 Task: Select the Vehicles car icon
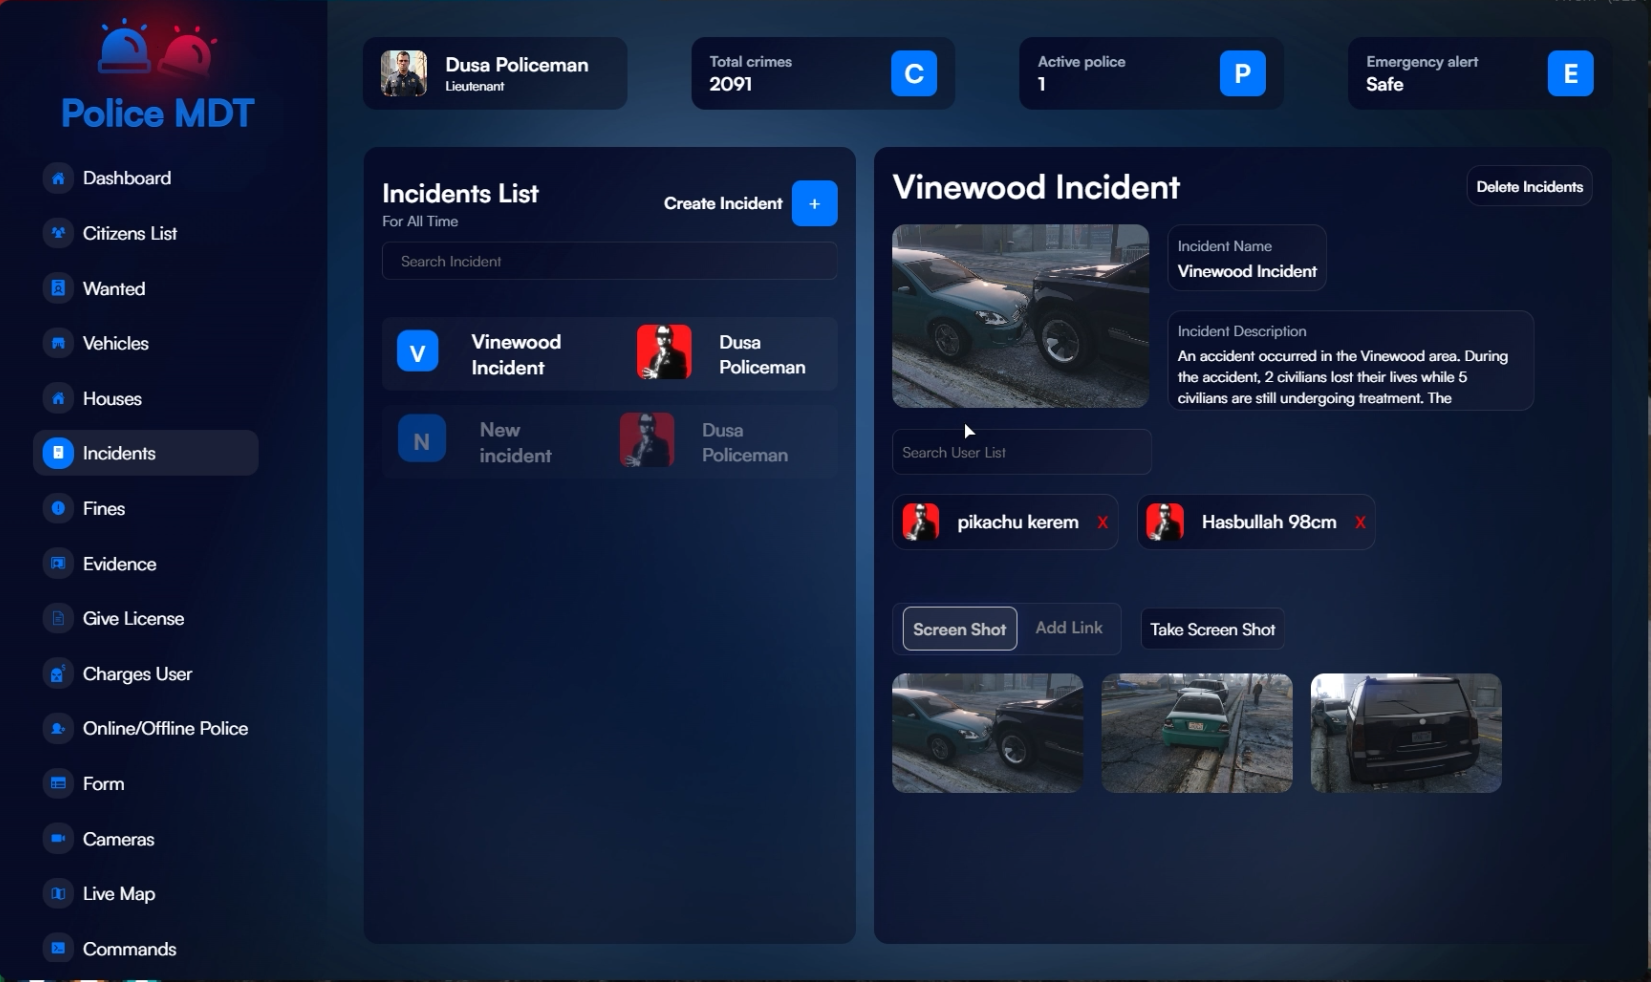pyautogui.click(x=58, y=343)
